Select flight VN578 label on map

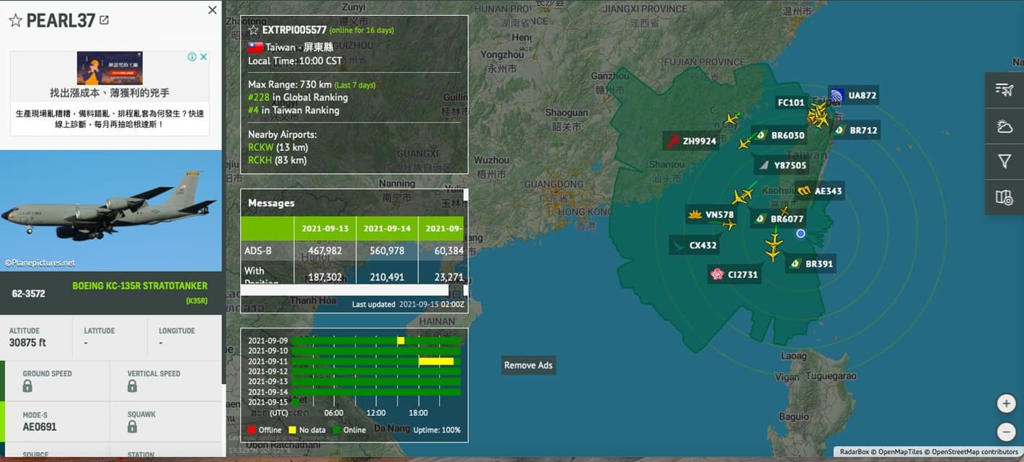click(x=711, y=214)
